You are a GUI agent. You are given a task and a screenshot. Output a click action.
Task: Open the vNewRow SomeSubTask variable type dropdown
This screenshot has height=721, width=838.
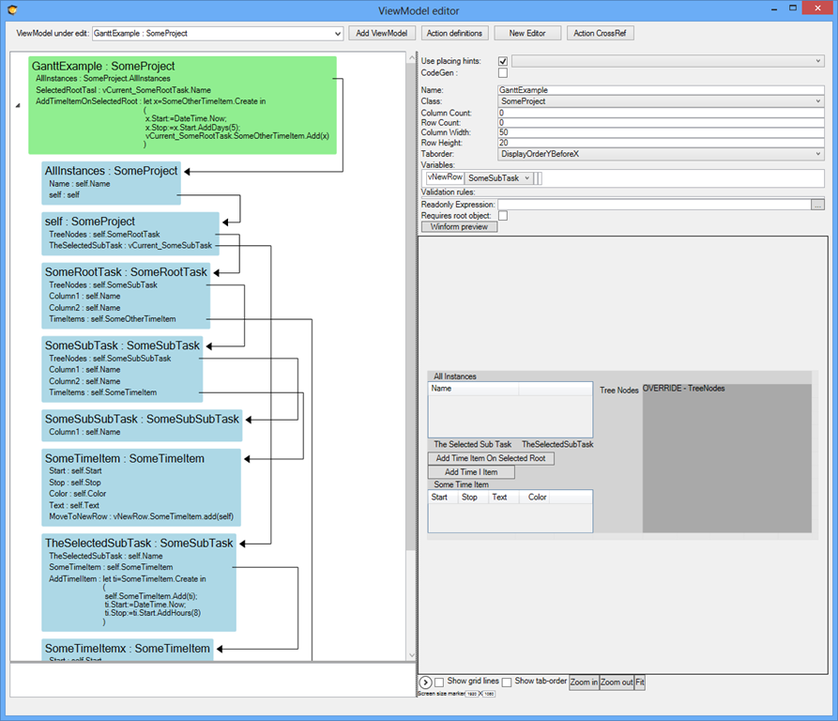click(499, 178)
